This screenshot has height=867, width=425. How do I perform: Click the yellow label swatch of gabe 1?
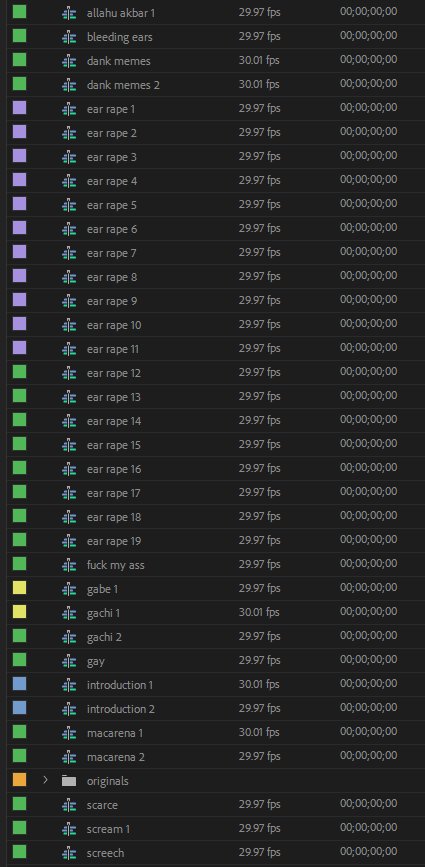coord(19,588)
